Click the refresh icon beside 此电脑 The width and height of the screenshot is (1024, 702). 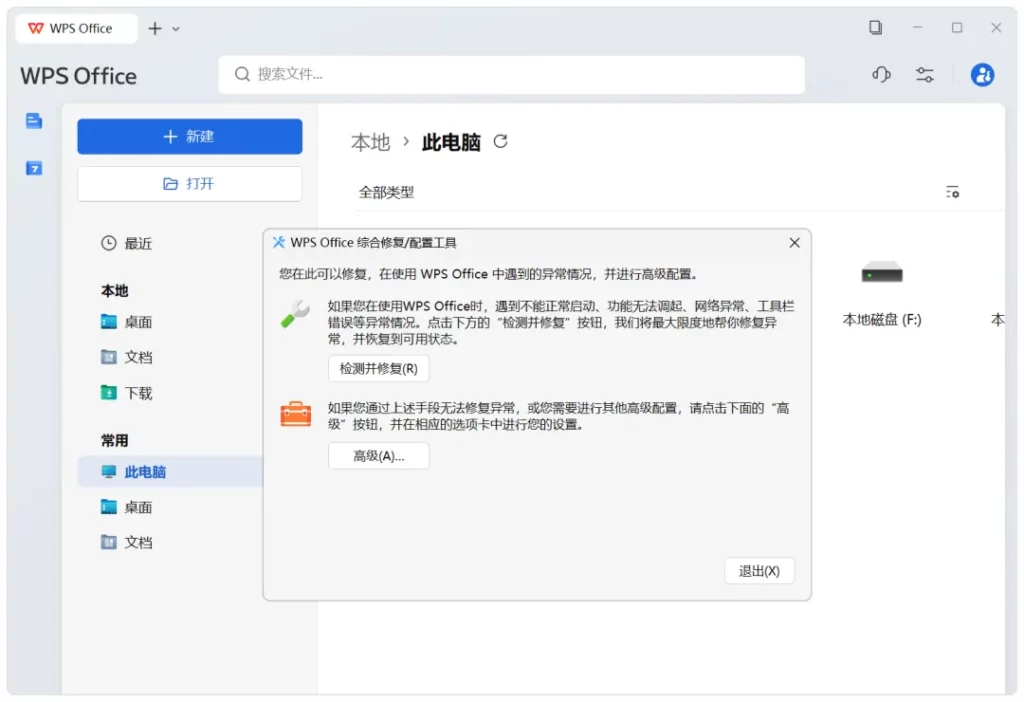tap(500, 142)
